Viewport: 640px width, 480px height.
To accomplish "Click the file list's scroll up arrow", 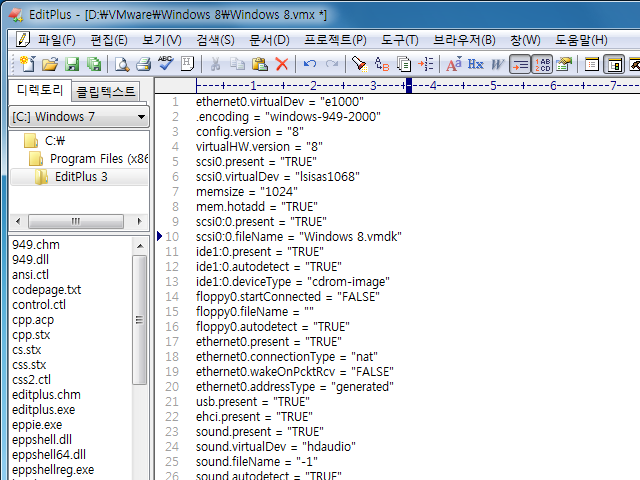I will [x=140, y=246].
